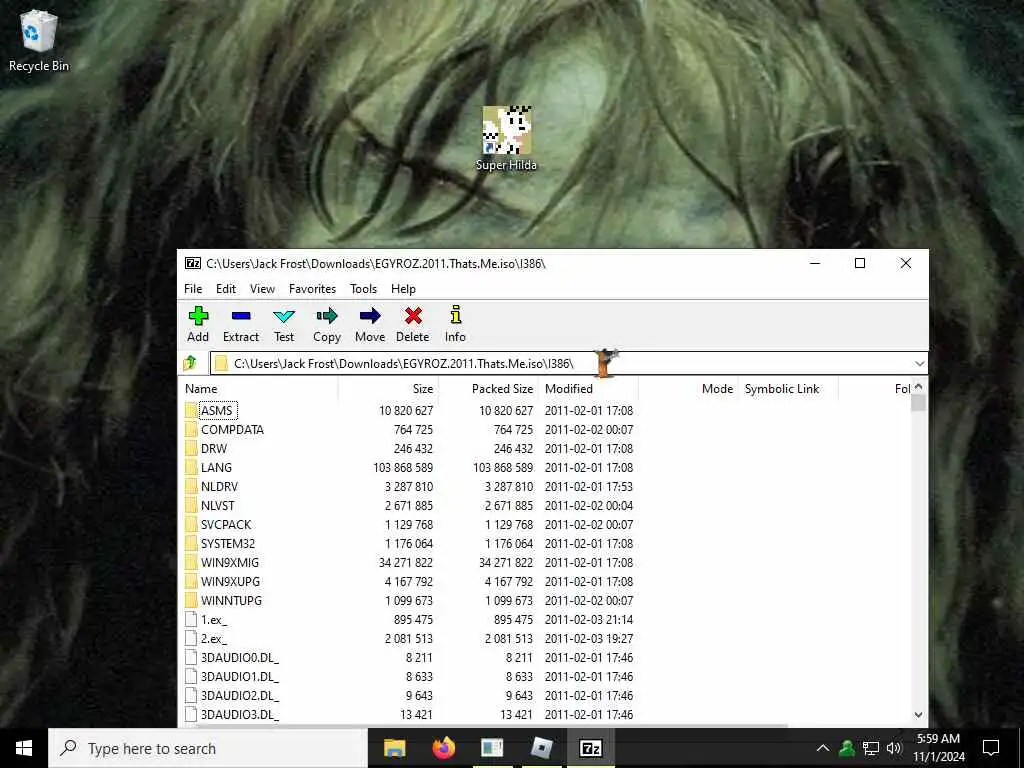Select the Recycle Bin desktop icon
The image size is (1024, 768).
pyautogui.click(x=39, y=40)
